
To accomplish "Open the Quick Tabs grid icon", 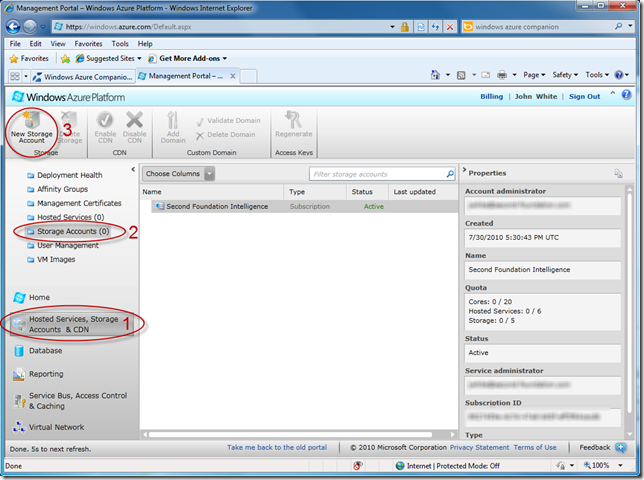I will (x=15, y=76).
